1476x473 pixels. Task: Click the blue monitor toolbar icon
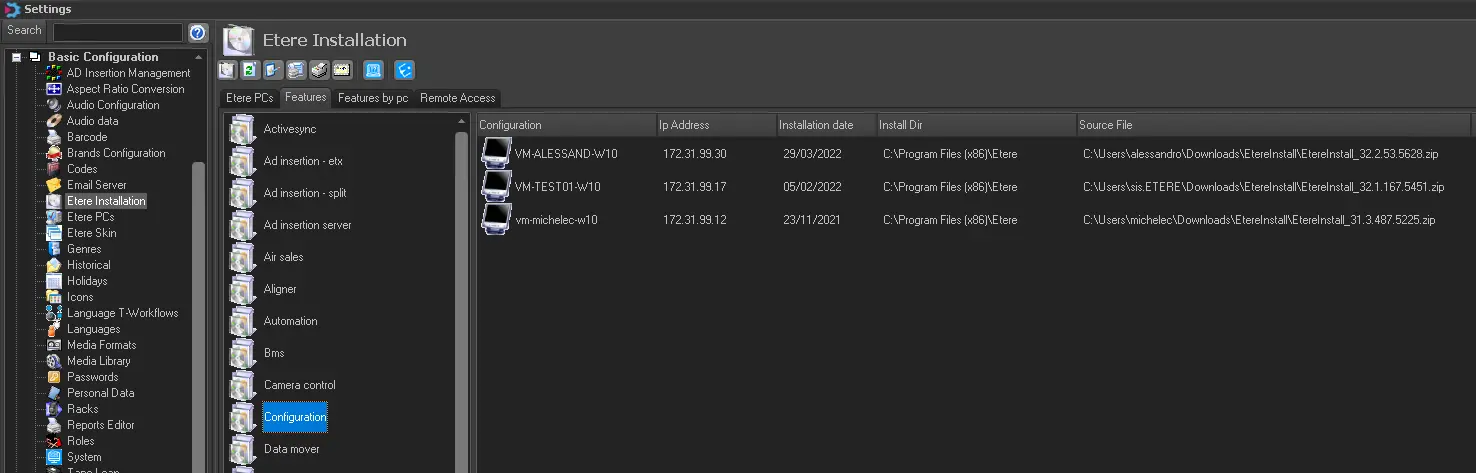pyautogui.click(x=373, y=70)
